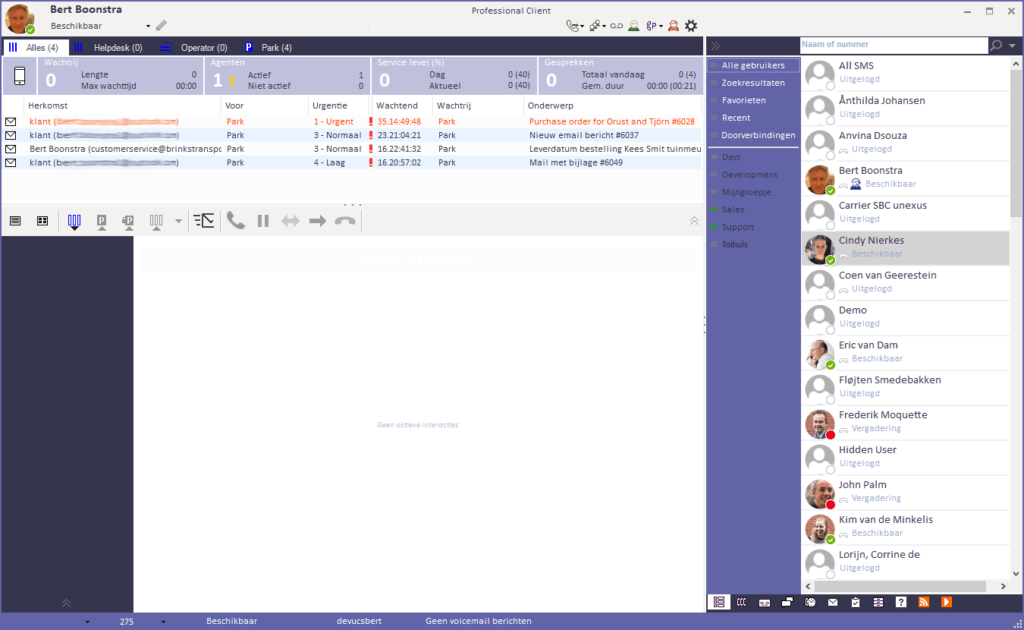
Task: Click the pause hold call icon
Action: (x=263, y=221)
